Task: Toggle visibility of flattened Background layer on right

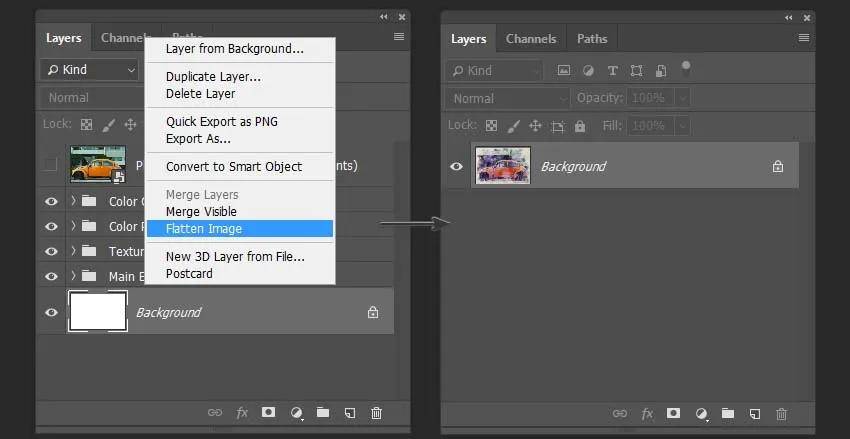Action: (x=456, y=166)
